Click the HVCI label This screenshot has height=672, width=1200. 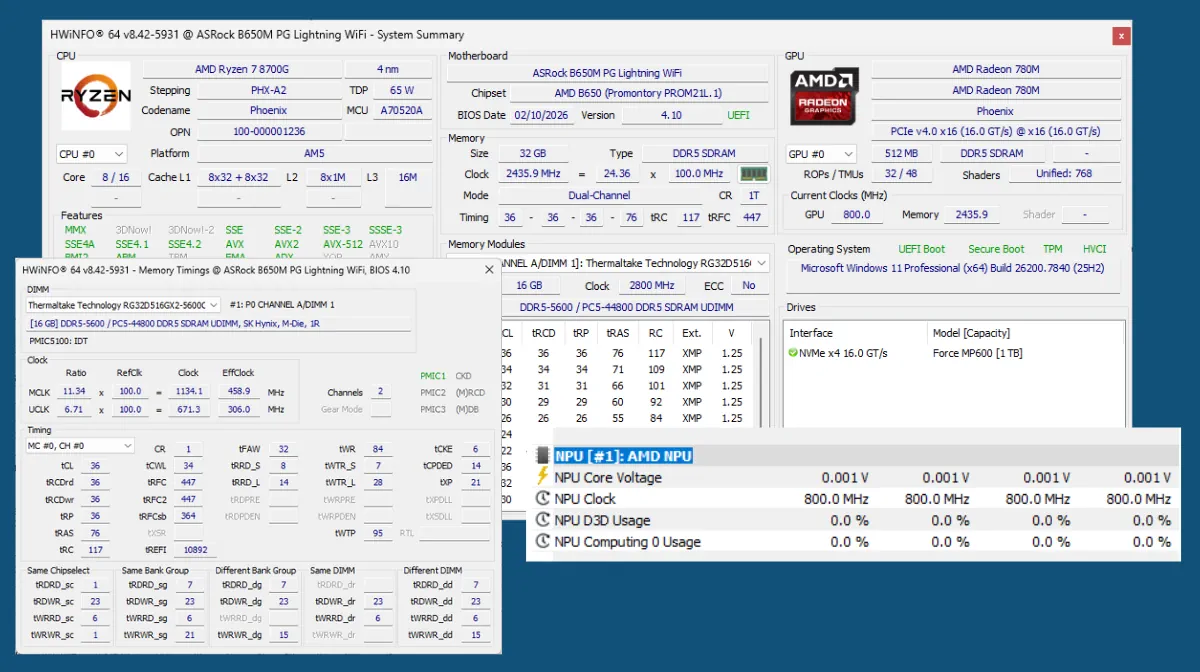click(1094, 249)
